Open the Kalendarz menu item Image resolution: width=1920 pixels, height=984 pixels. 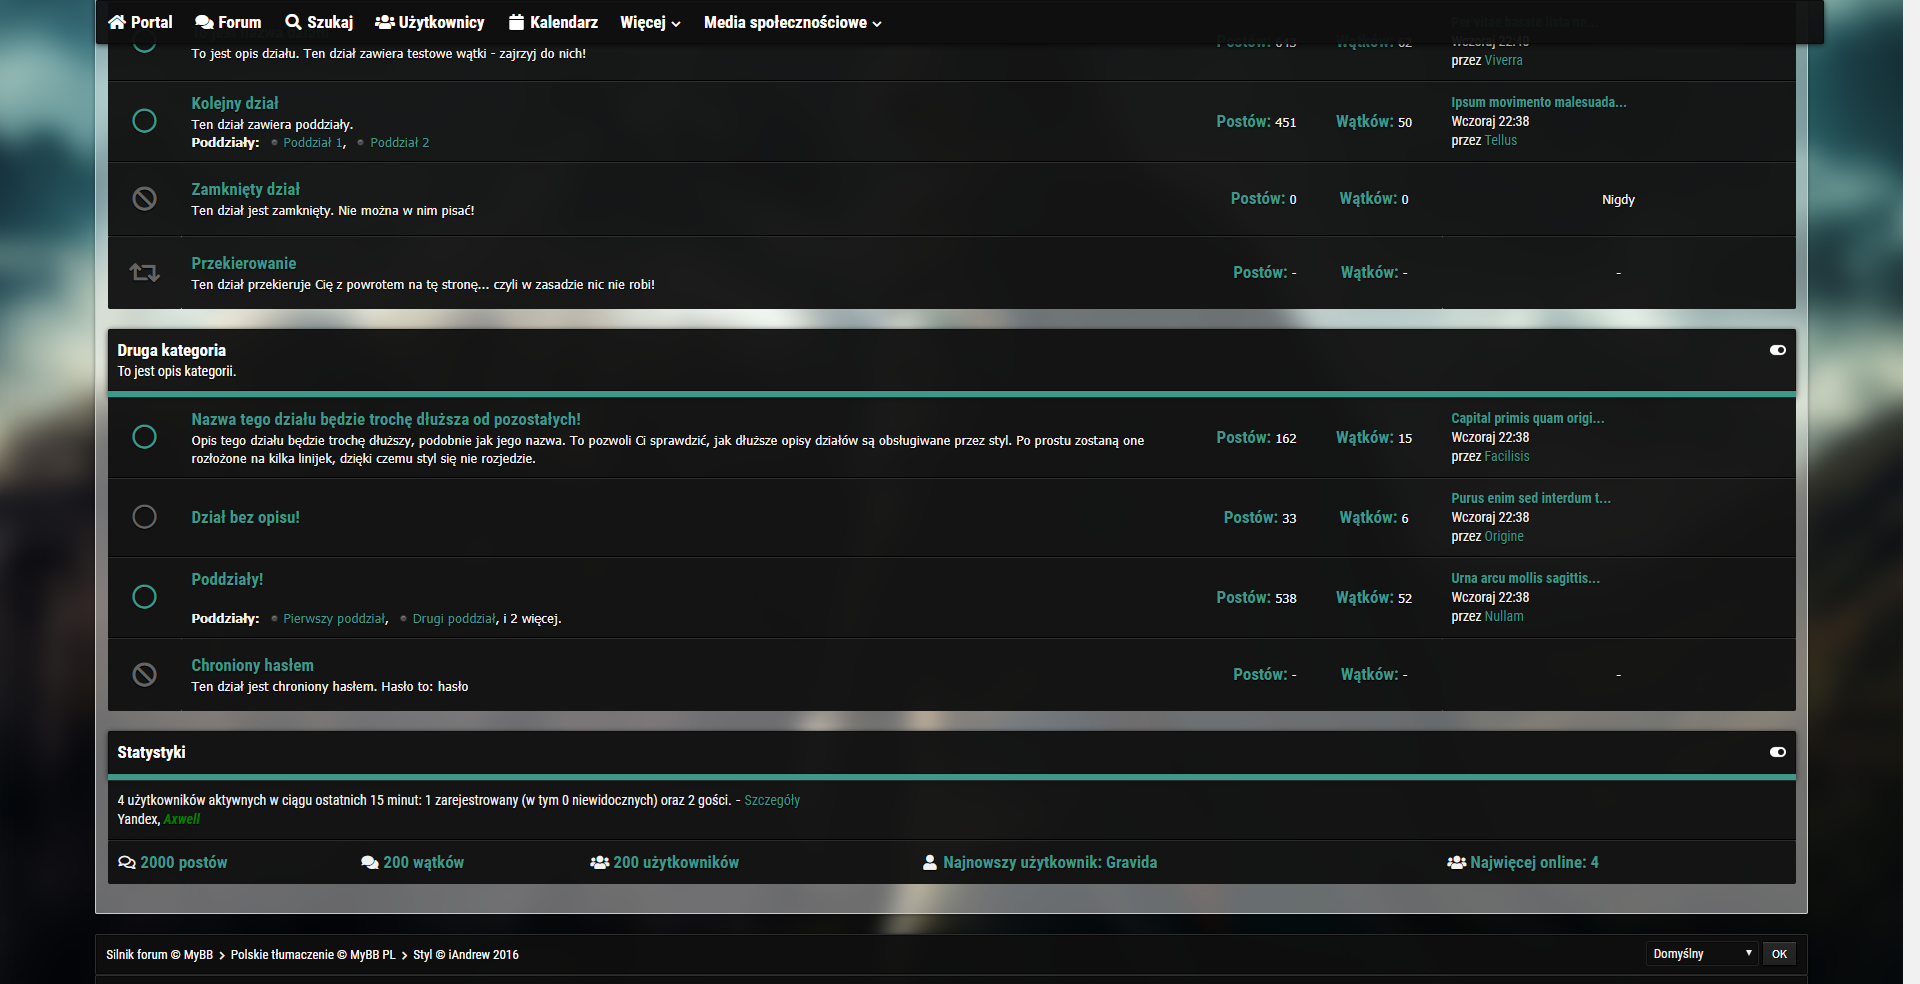(553, 22)
